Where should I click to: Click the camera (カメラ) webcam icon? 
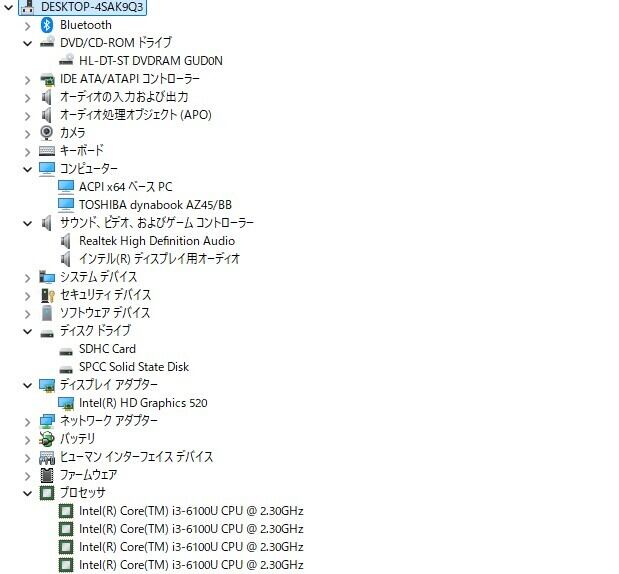47,133
